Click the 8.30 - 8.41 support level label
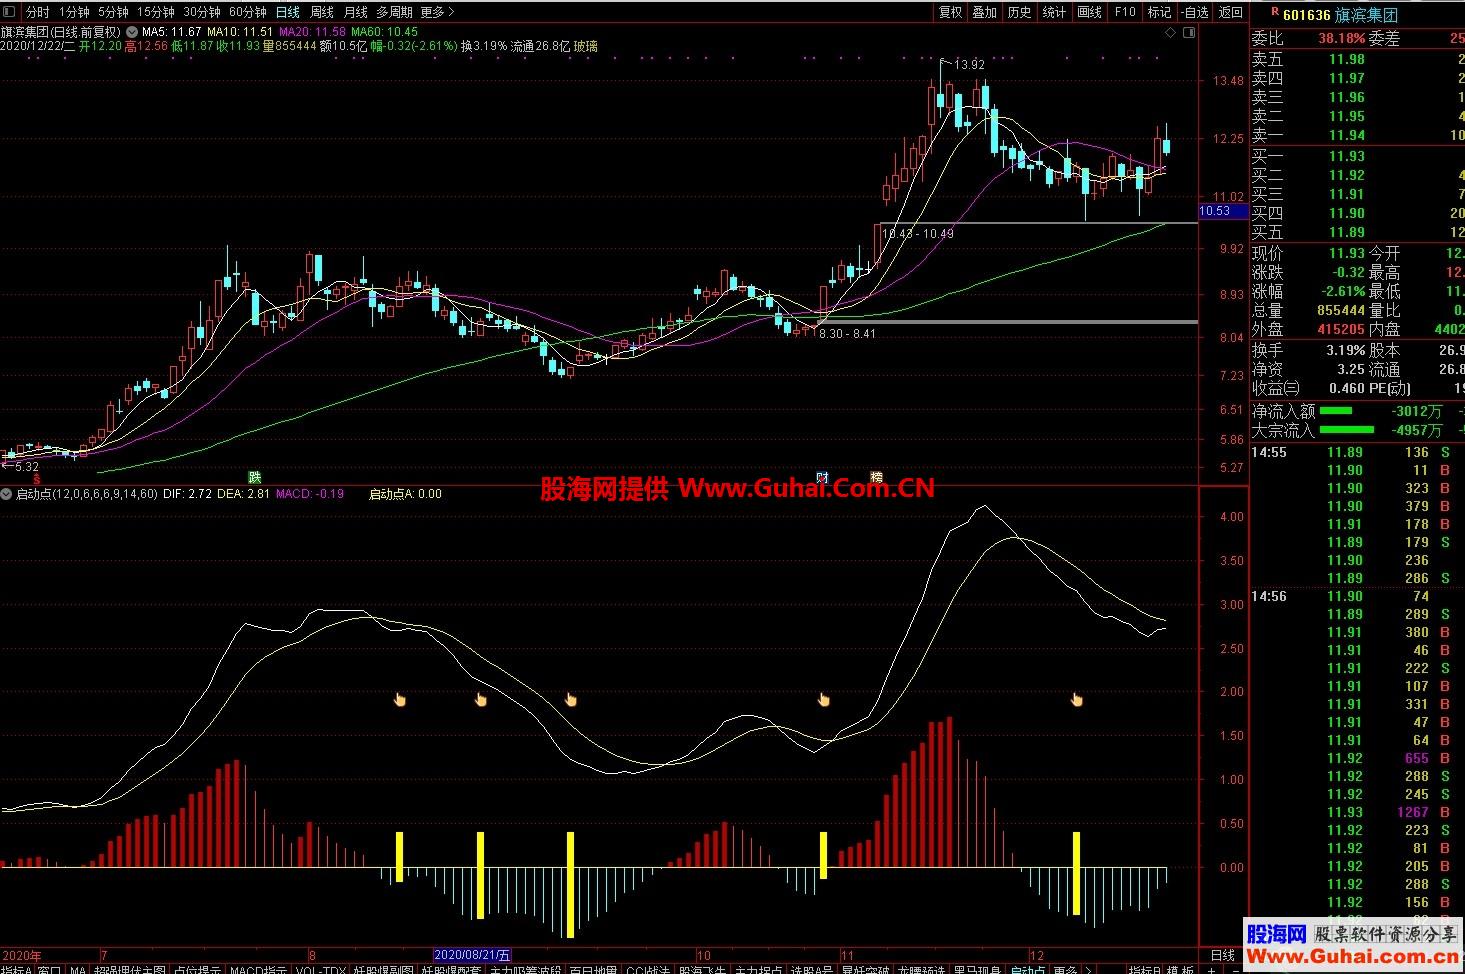The width and height of the screenshot is (1465, 974). pos(847,334)
